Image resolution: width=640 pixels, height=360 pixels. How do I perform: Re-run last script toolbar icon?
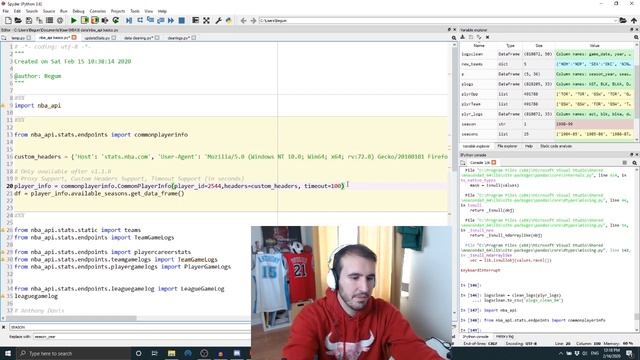(x=116, y=20)
